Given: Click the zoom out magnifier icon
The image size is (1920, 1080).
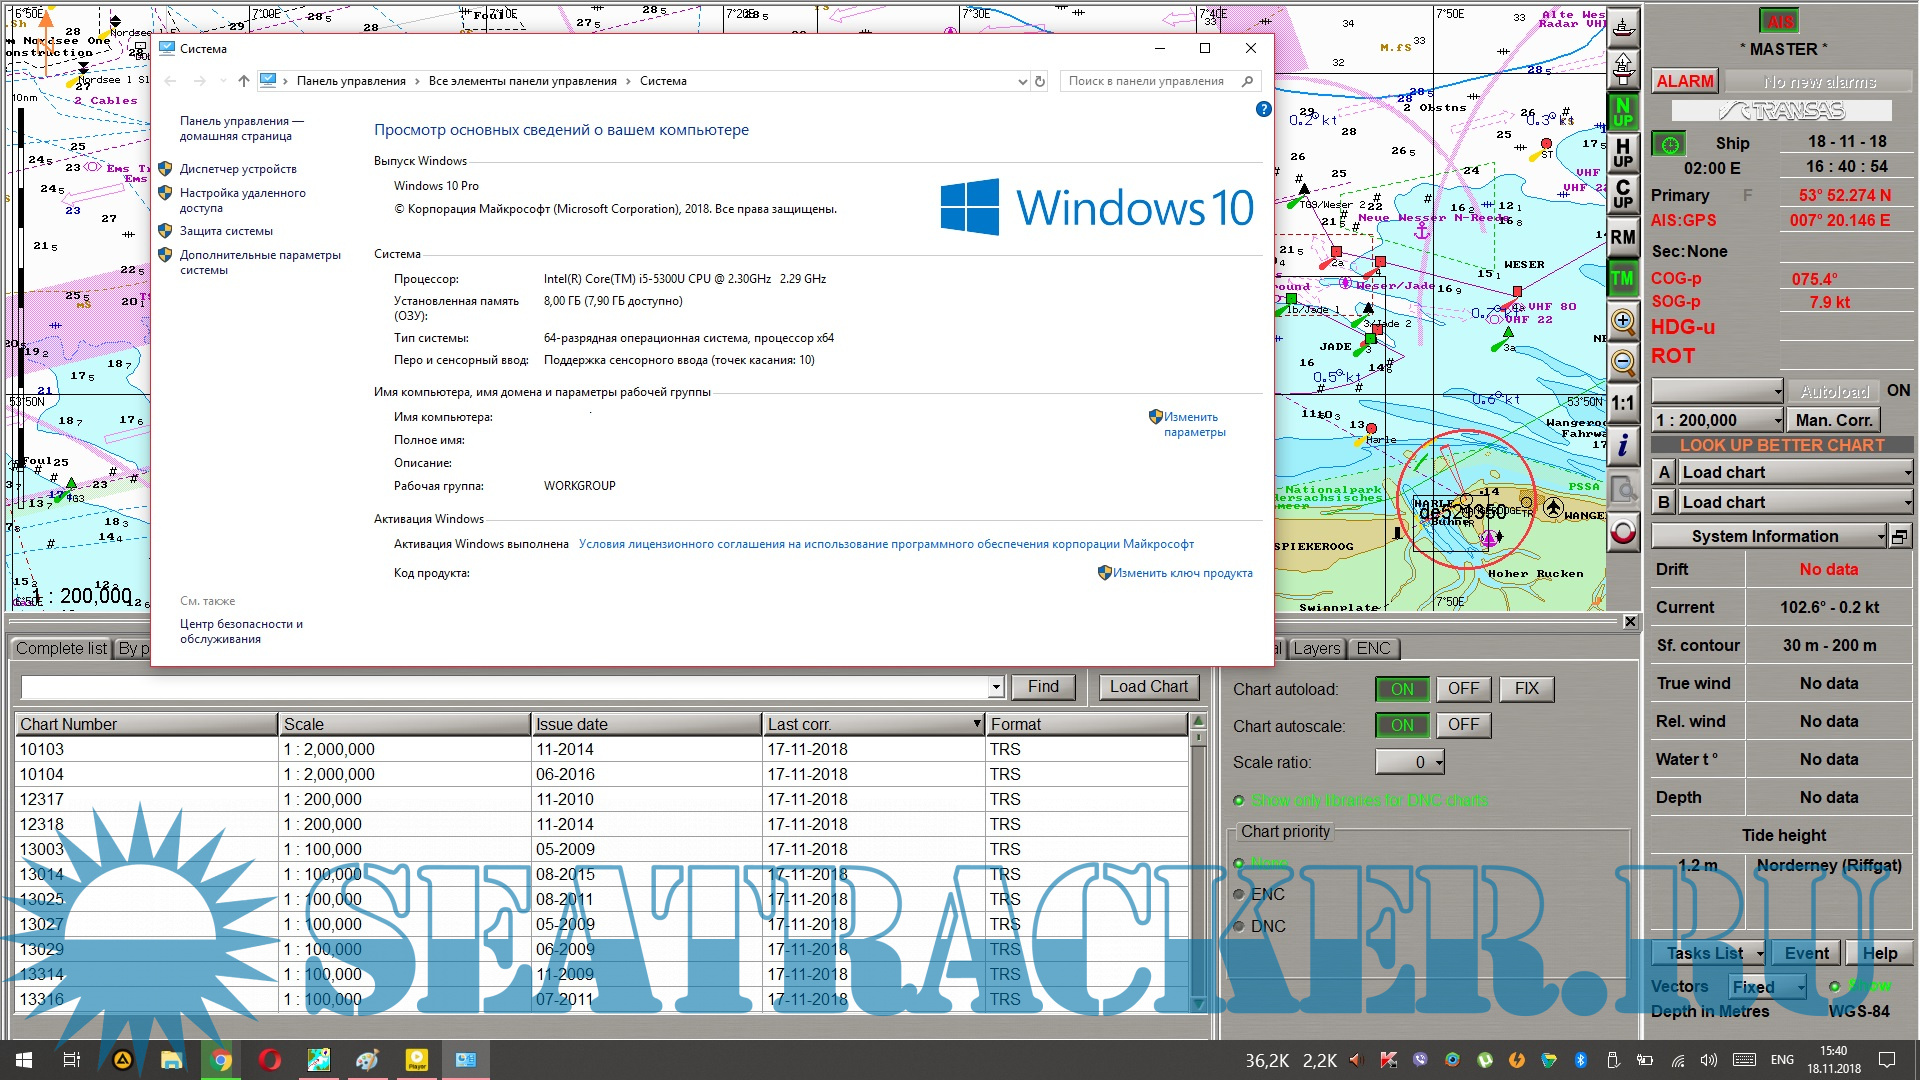Looking at the screenshot, I should pyautogui.click(x=1623, y=362).
